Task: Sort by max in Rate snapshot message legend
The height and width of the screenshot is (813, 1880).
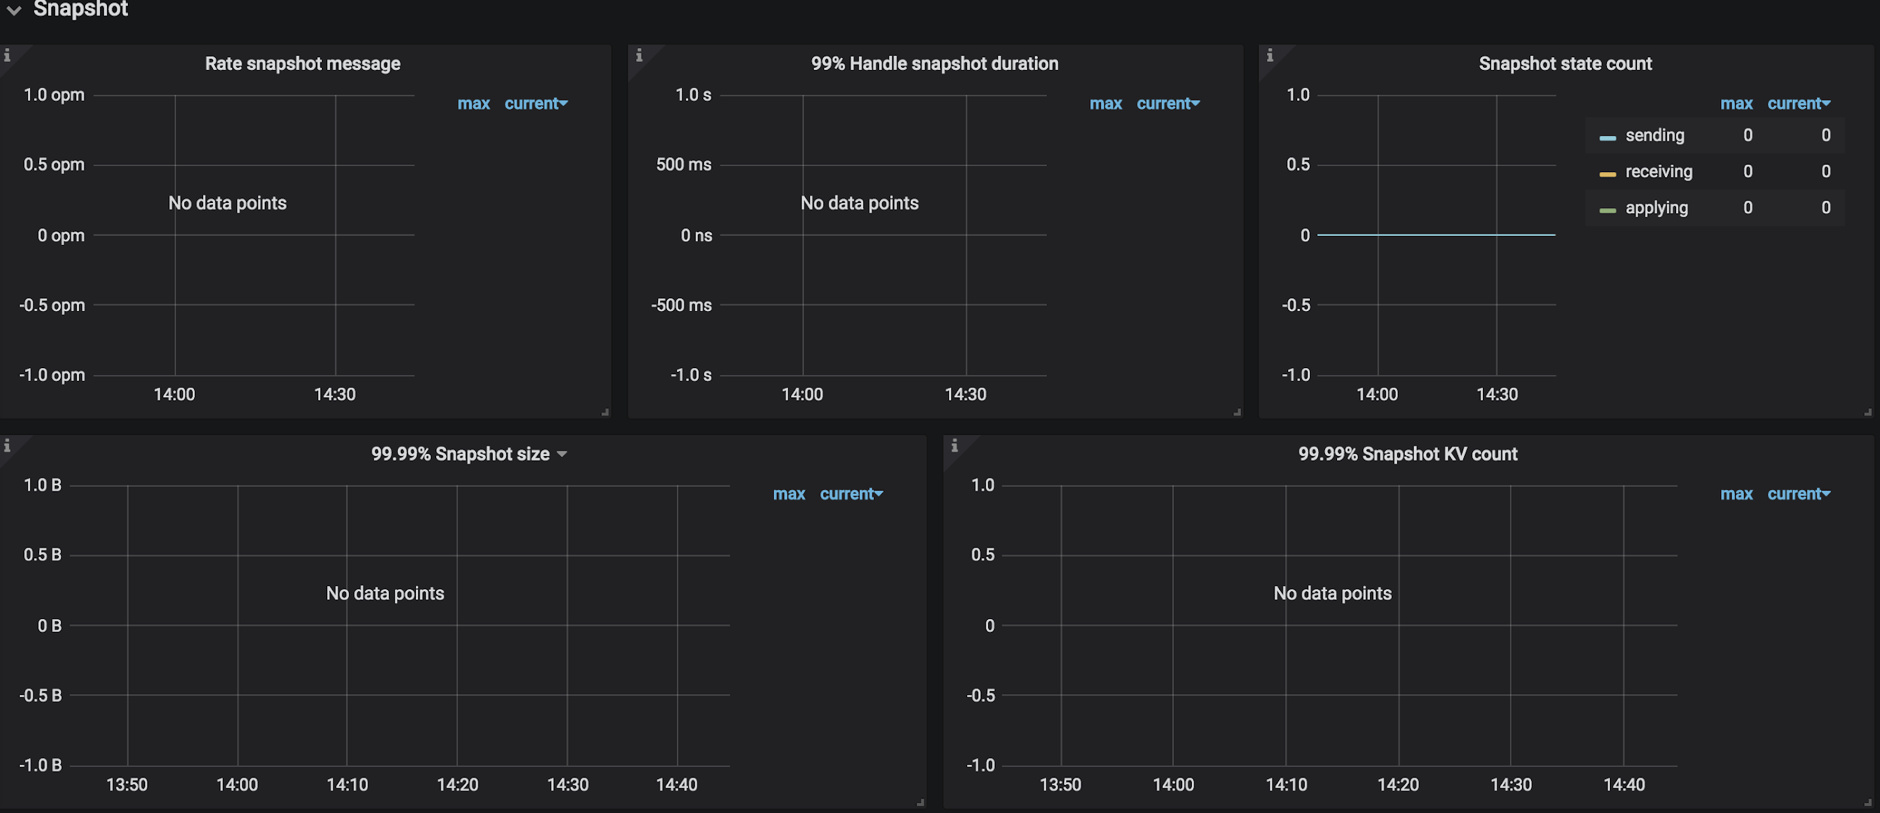Action: (473, 104)
